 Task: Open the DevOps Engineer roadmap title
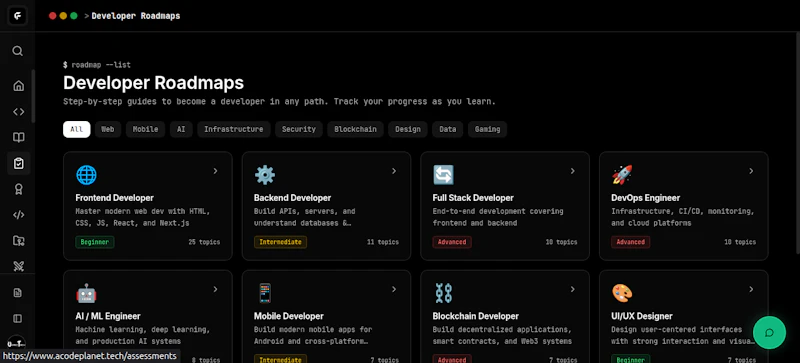click(645, 198)
